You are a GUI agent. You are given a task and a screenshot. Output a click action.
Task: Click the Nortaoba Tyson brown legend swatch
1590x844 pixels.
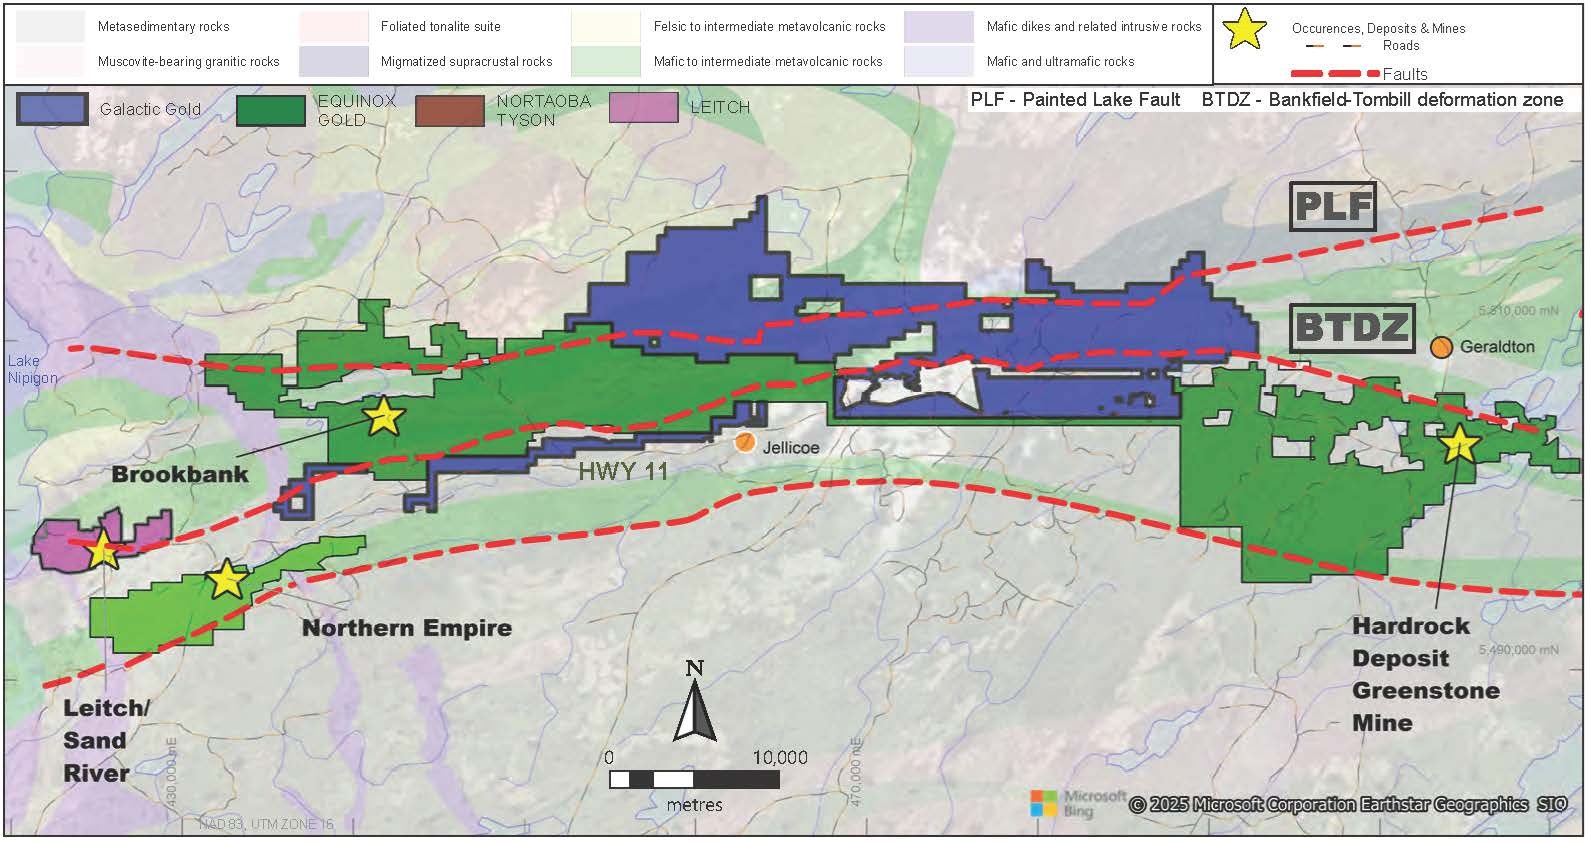click(x=449, y=110)
